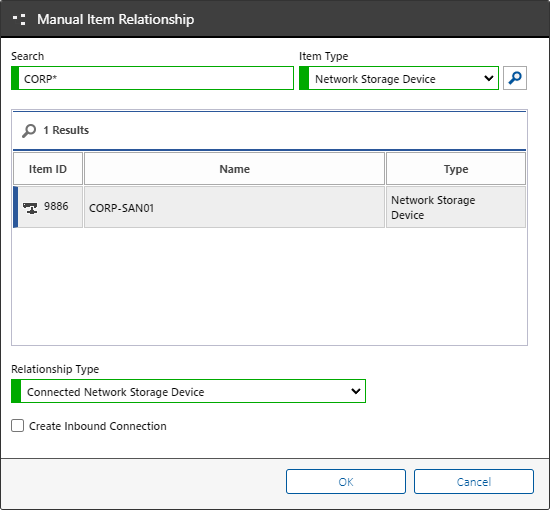Click the Name column header
The image size is (550, 510).
(234, 169)
